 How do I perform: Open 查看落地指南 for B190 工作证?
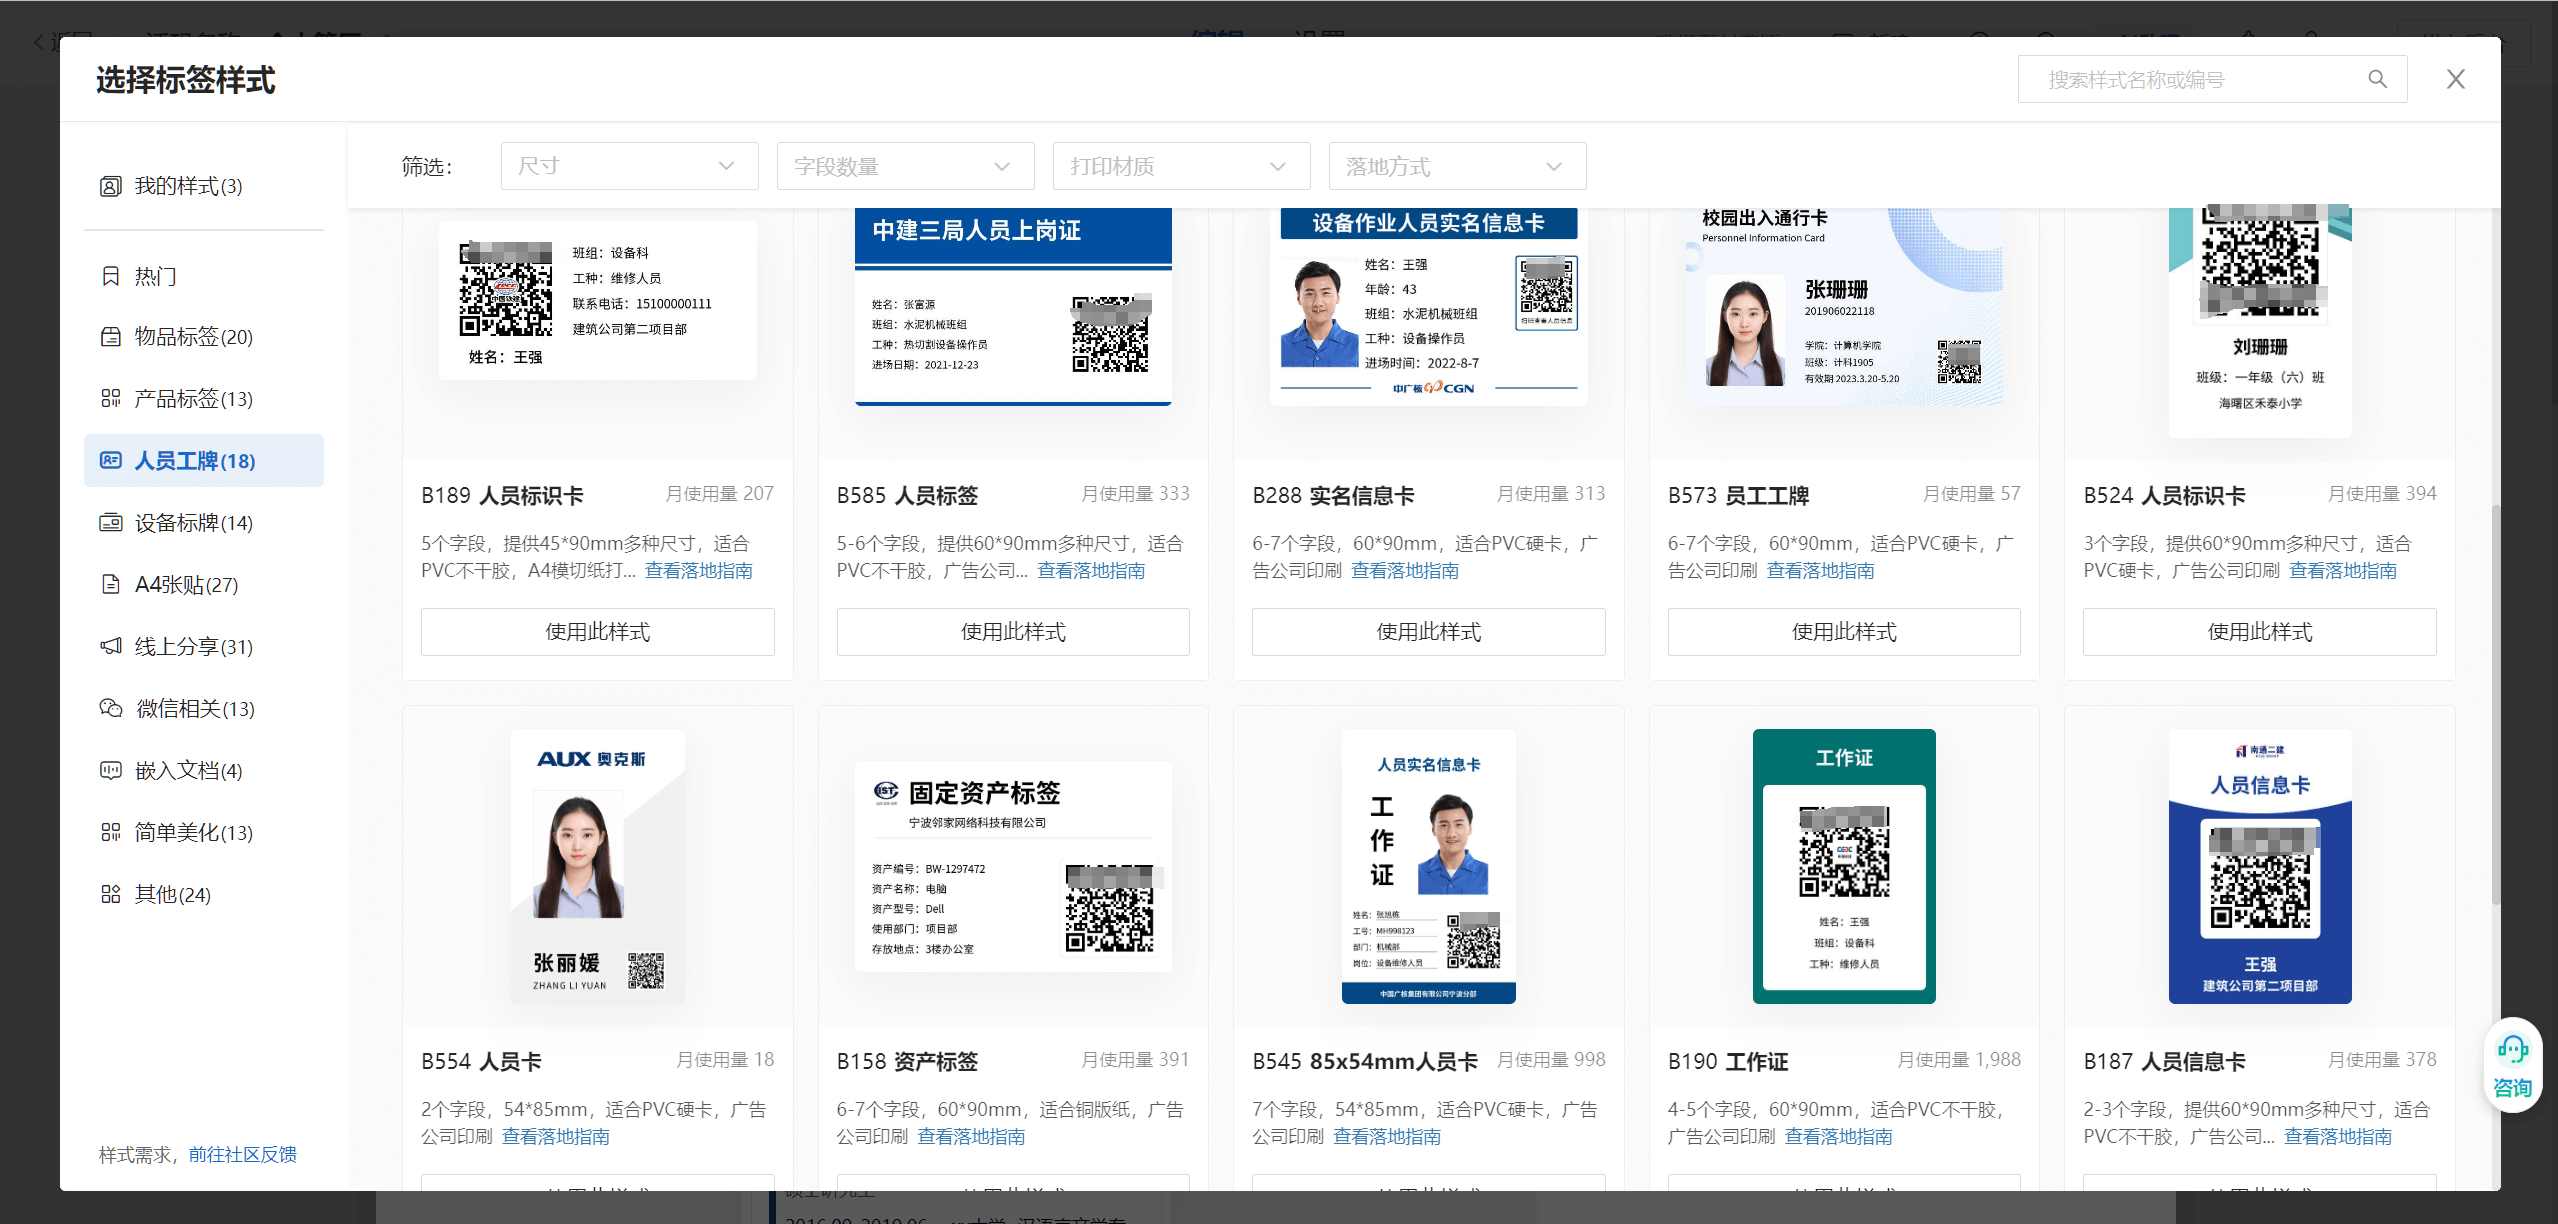[1838, 1137]
